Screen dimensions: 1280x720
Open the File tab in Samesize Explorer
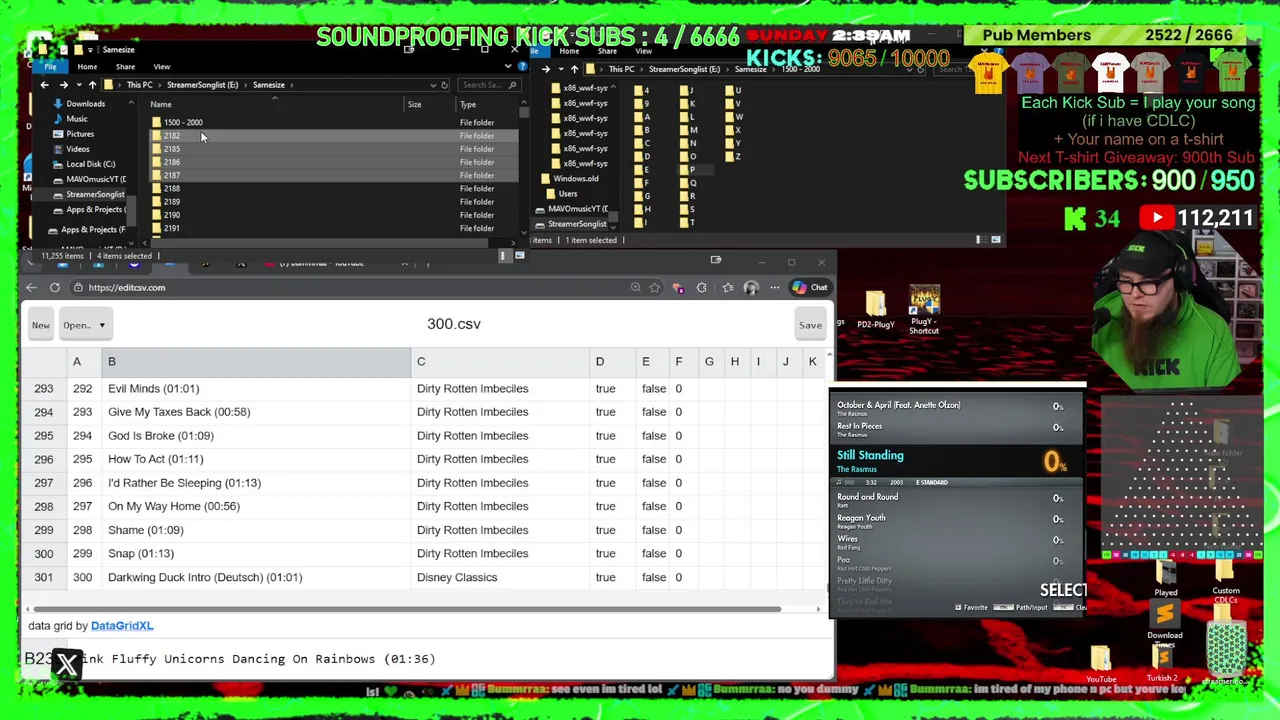click(x=50, y=67)
